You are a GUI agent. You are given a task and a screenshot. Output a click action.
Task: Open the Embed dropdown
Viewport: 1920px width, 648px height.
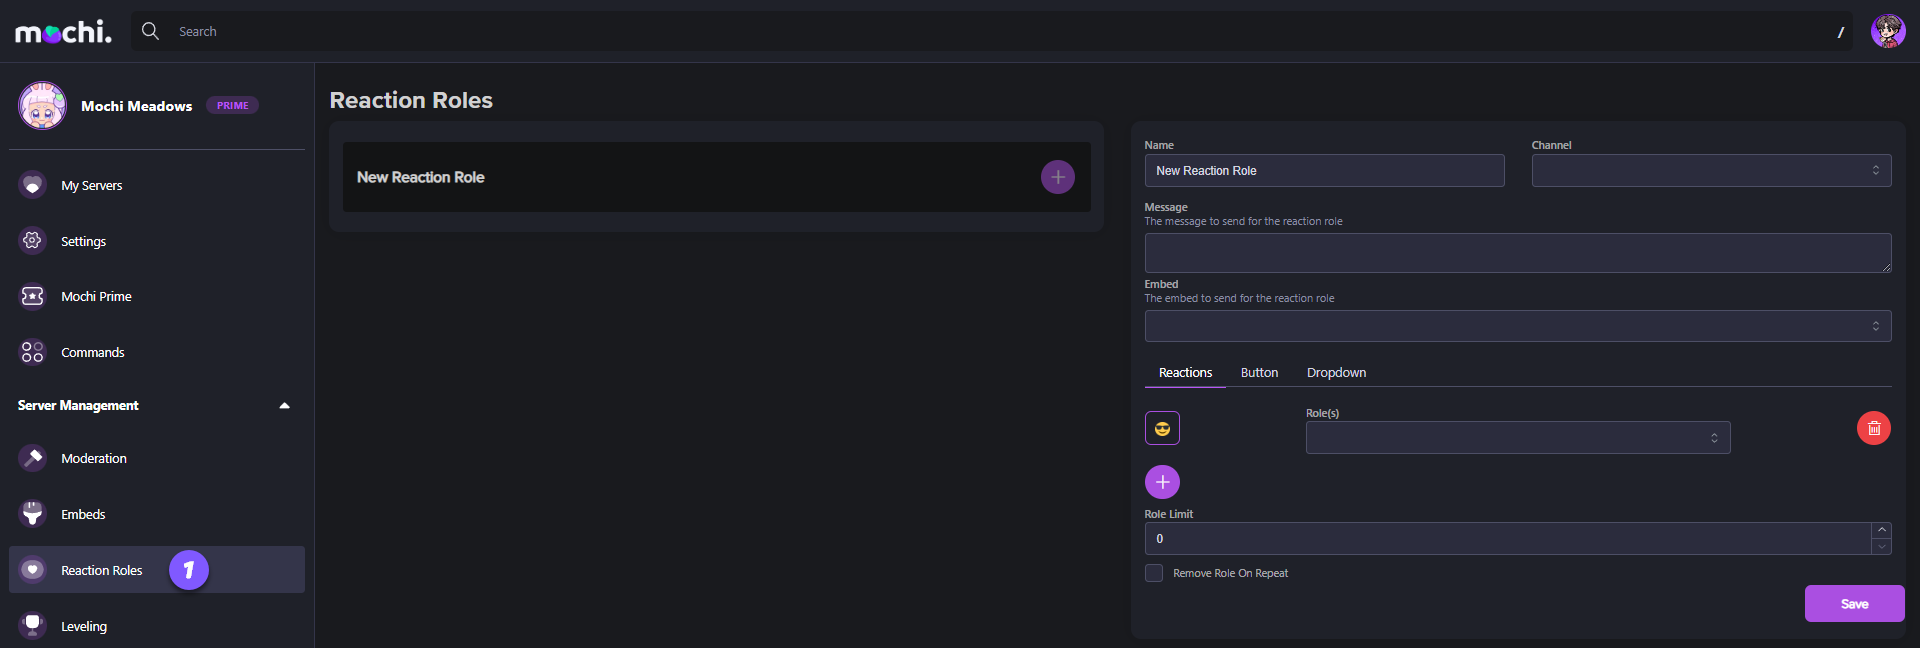[1517, 326]
